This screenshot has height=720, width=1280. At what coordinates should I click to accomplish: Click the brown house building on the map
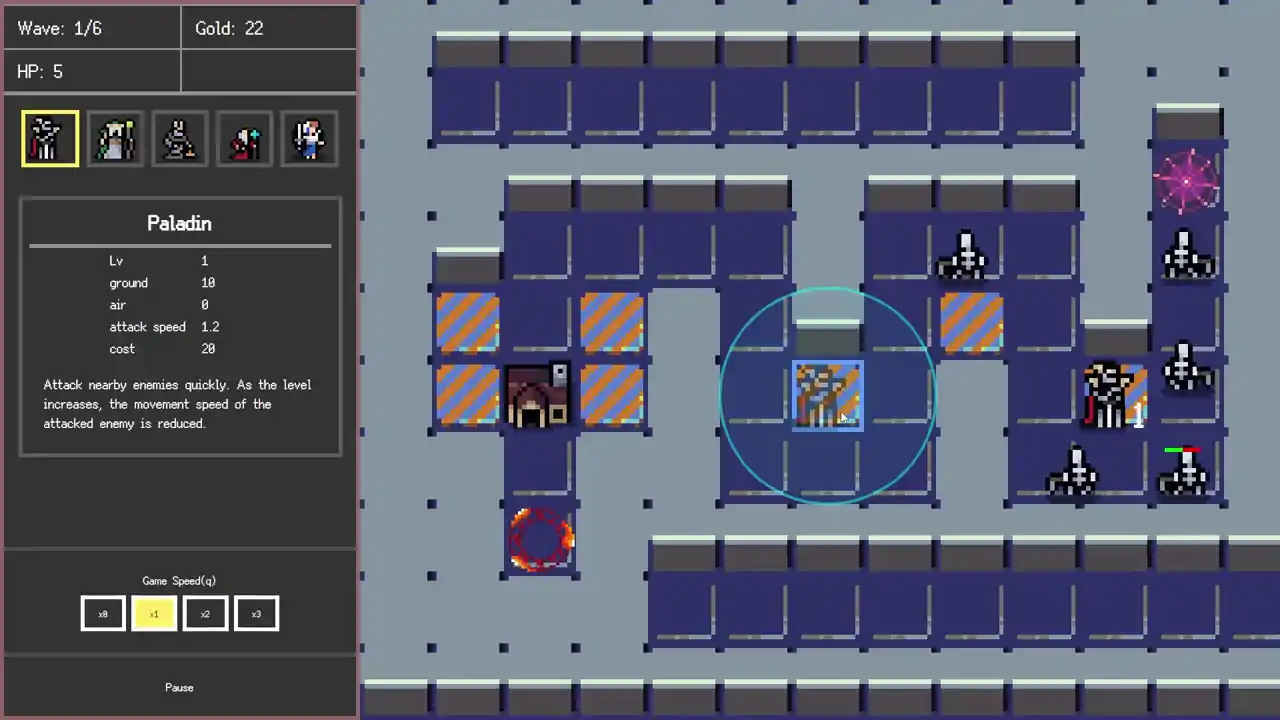539,396
